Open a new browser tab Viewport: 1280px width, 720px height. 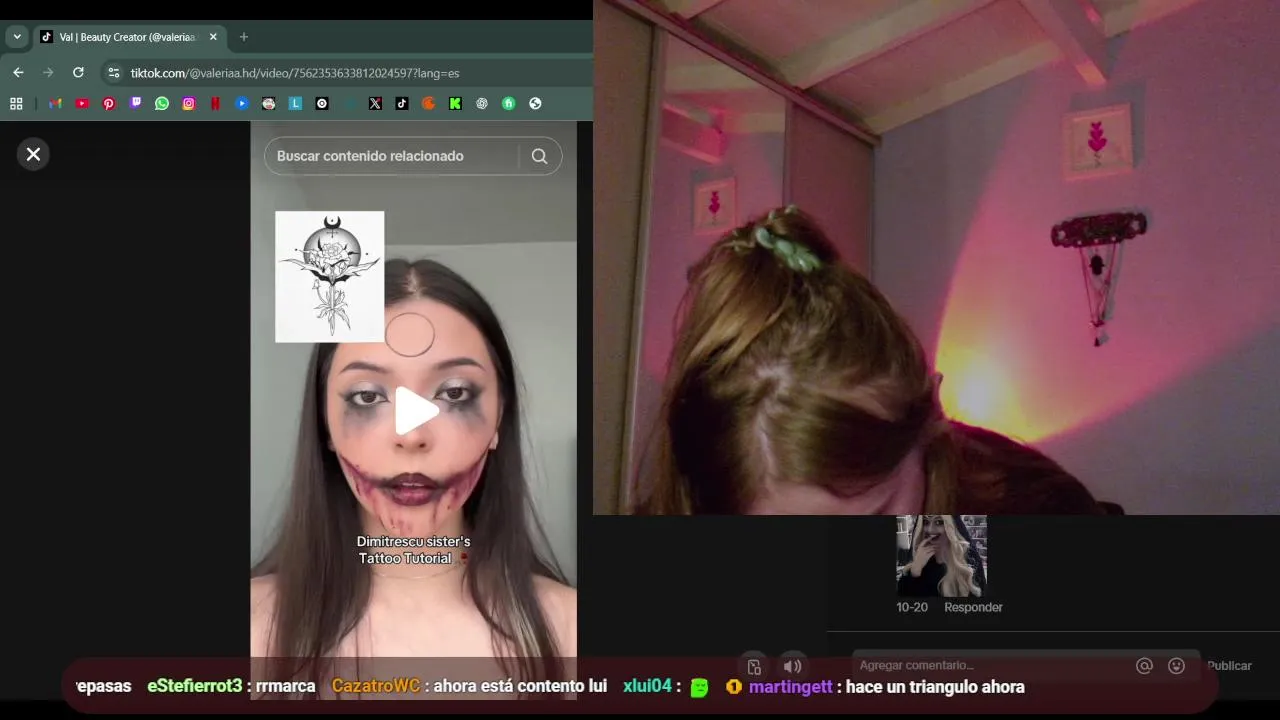(243, 37)
